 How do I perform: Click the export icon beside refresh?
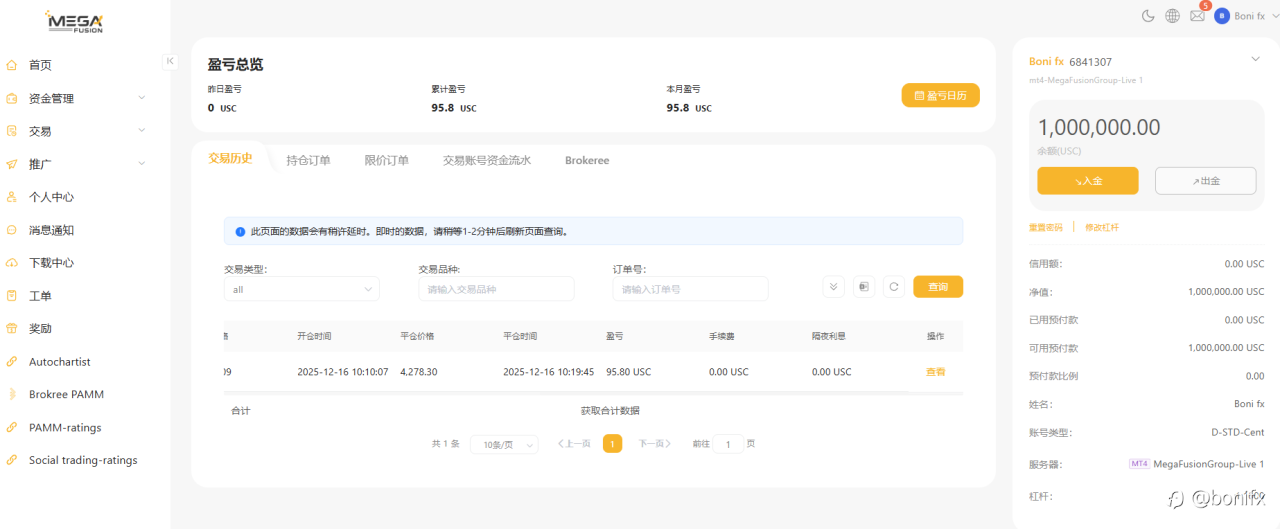(864, 287)
